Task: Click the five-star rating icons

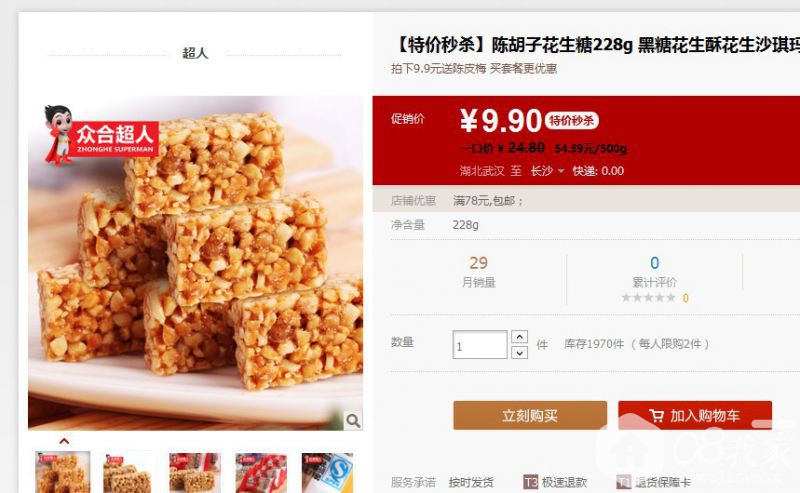Action: tap(648, 298)
